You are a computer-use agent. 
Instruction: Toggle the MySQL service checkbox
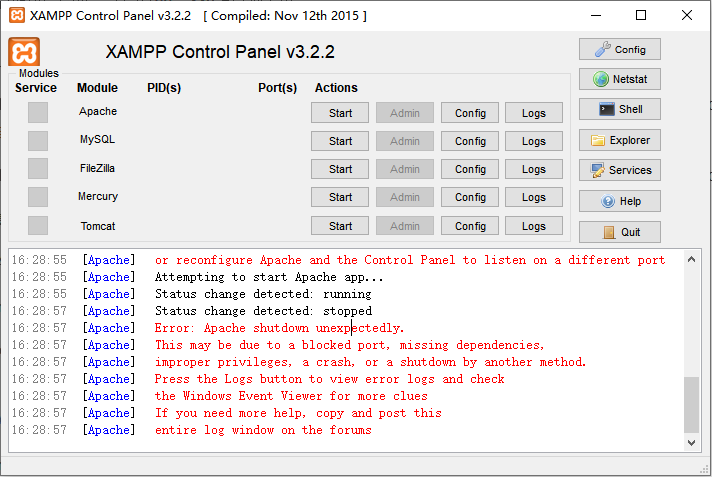(x=38, y=140)
